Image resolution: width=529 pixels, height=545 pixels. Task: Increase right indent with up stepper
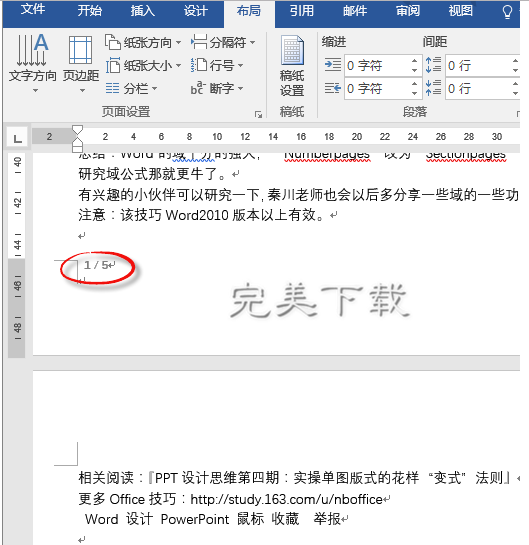[x=414, y=84]
